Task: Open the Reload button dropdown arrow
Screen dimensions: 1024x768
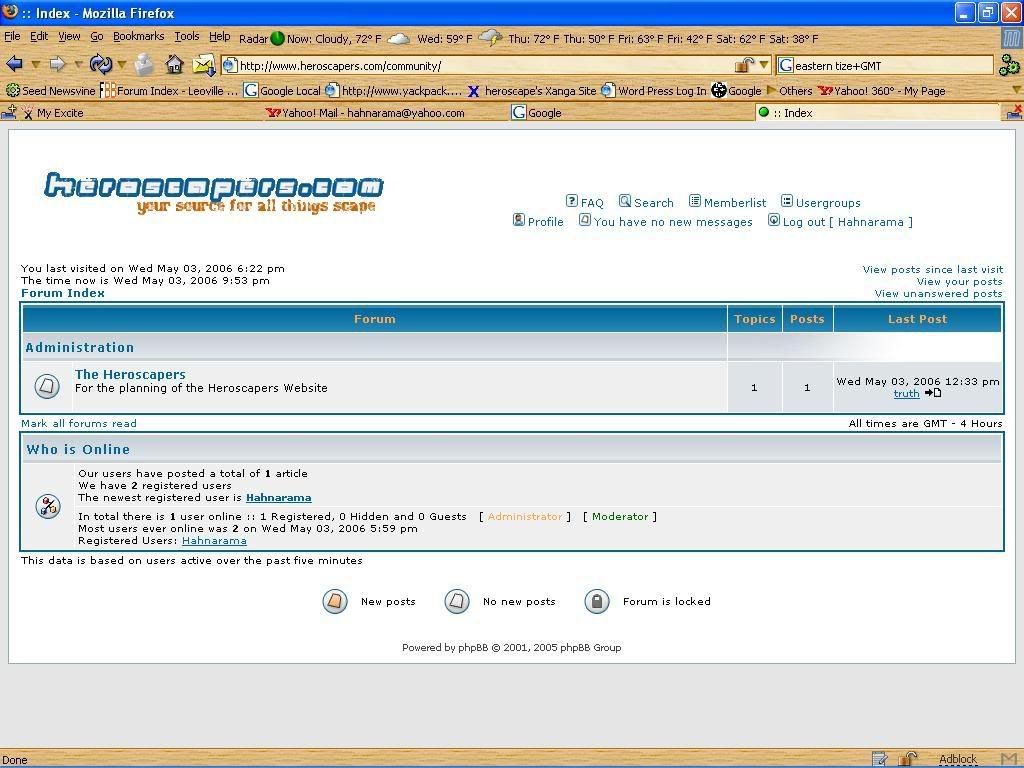Action: pos(122,66)
